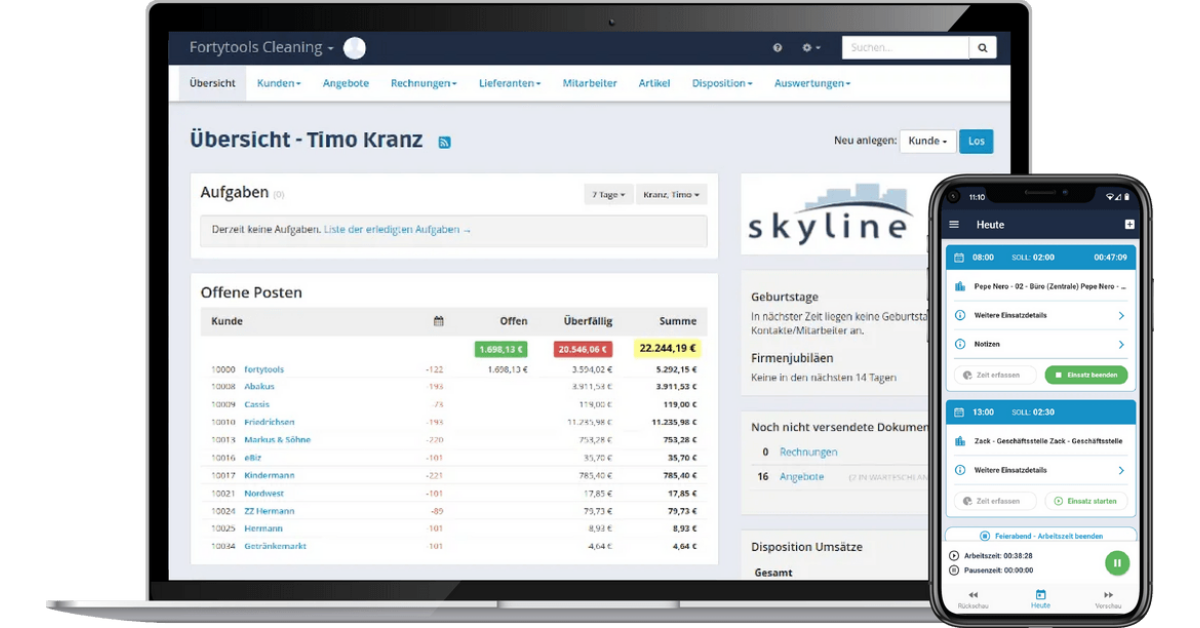The image size is (1200, 628).
Task: Click the RSS feed icon beside Timo Kranz
Action: (x=444, y=142)
